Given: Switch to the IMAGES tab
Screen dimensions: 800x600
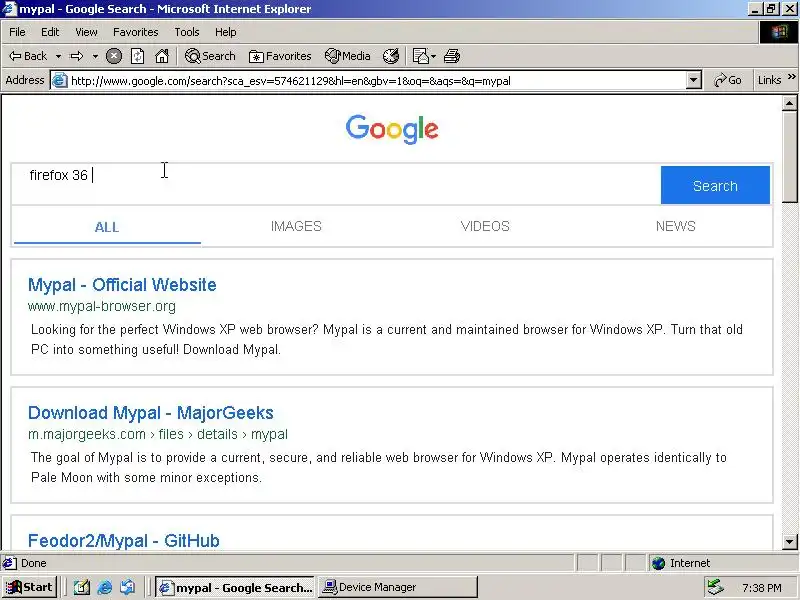Looking at the screenshot, I should [296, 227].
